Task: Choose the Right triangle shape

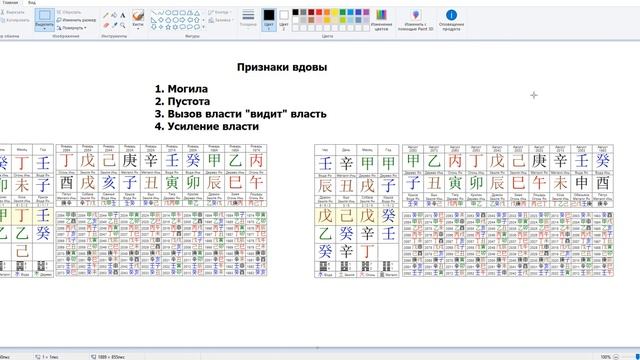Action: (154, 20)
